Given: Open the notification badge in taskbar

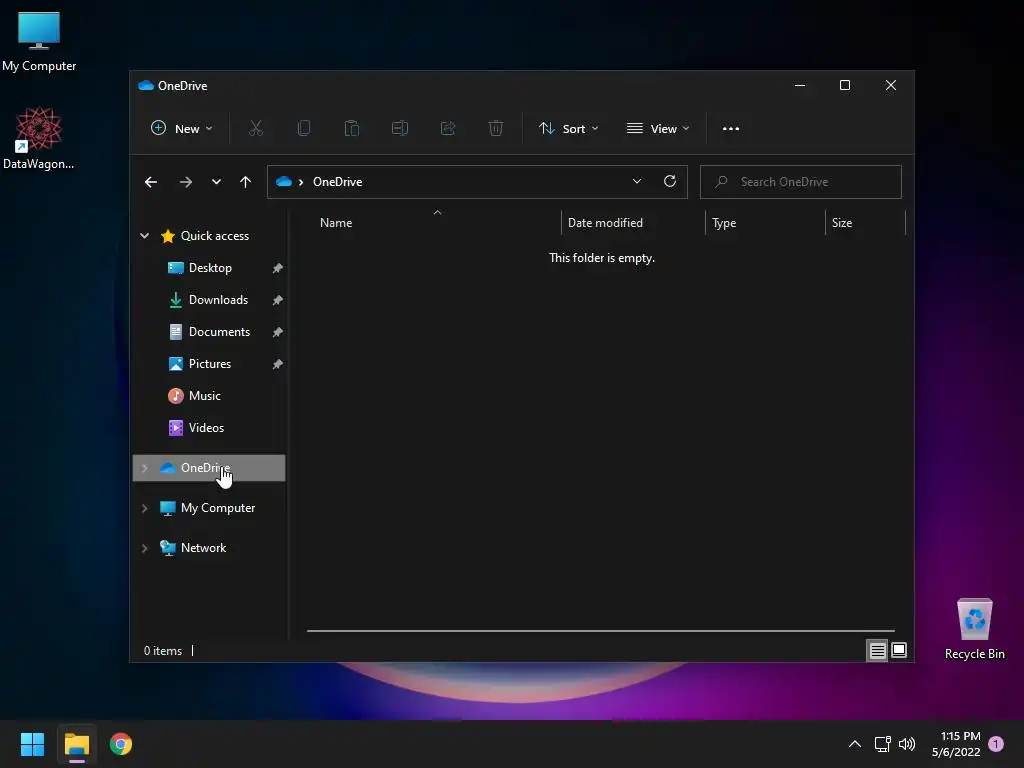Looking at the screenshot, I should pos(996,744).
